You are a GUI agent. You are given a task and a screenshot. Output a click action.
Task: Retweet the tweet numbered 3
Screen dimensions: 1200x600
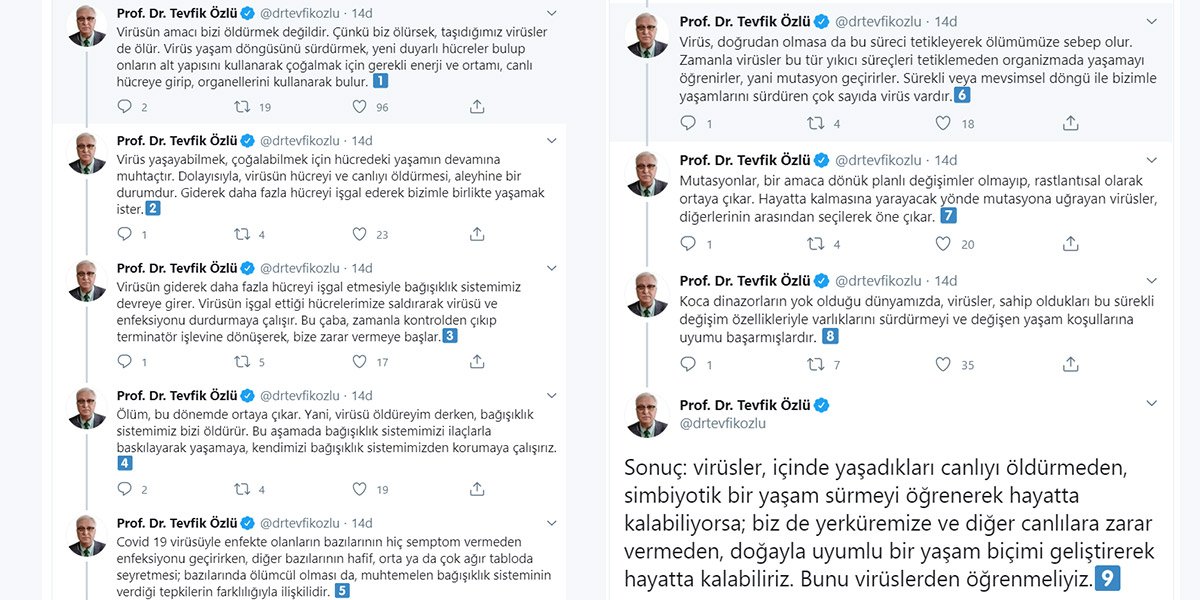(x=242, y=362)
